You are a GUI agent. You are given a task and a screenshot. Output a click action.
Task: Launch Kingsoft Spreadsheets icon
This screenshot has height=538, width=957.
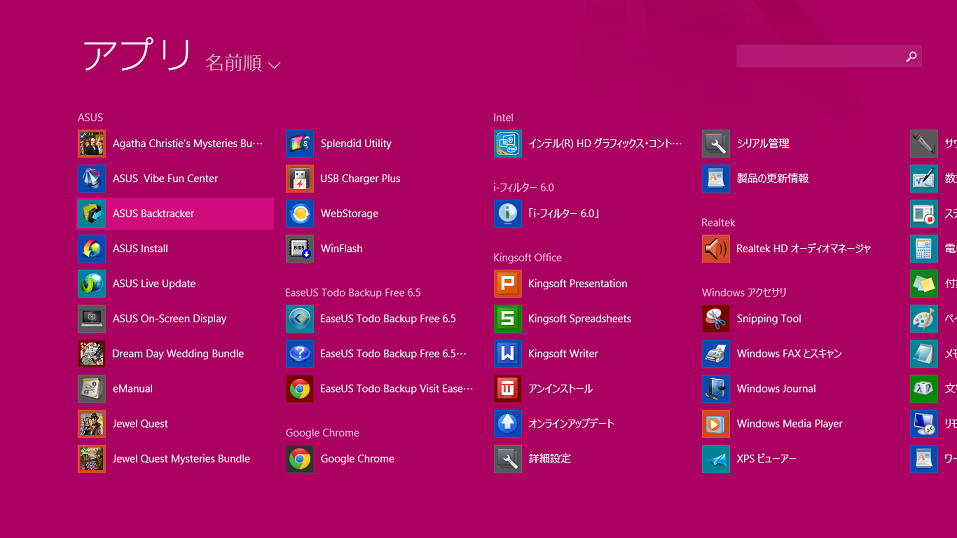tap(508, 319)
